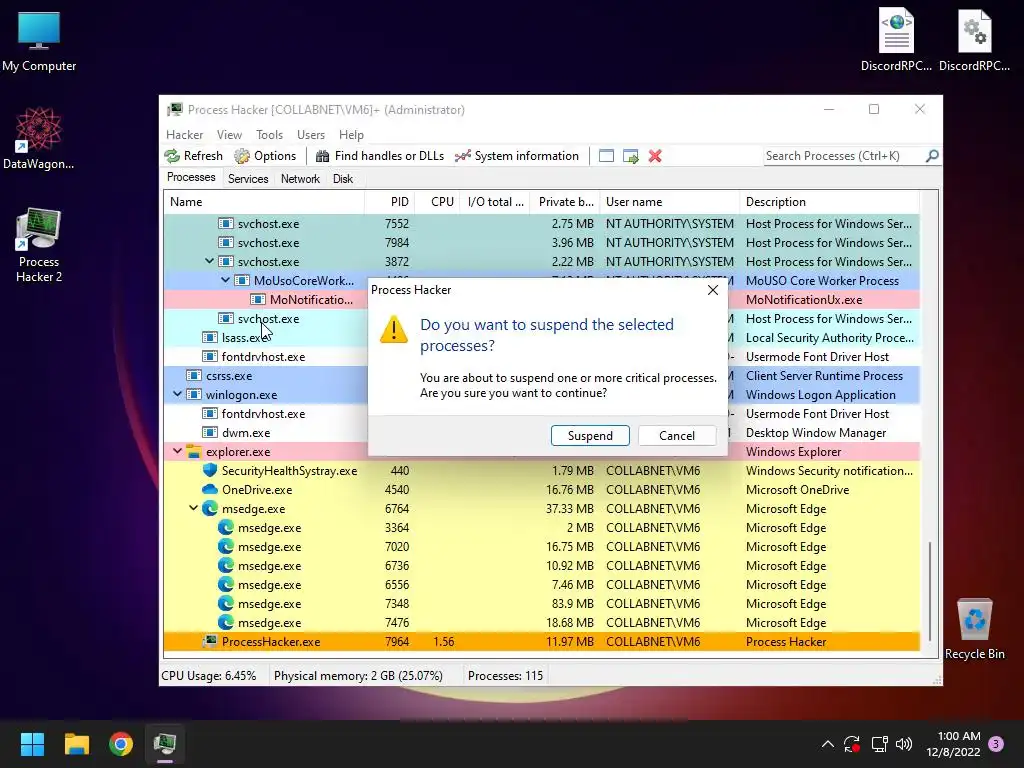Close the Process Hacker confirmation dialog
The image size is (1024, 768).
(712, 290)
